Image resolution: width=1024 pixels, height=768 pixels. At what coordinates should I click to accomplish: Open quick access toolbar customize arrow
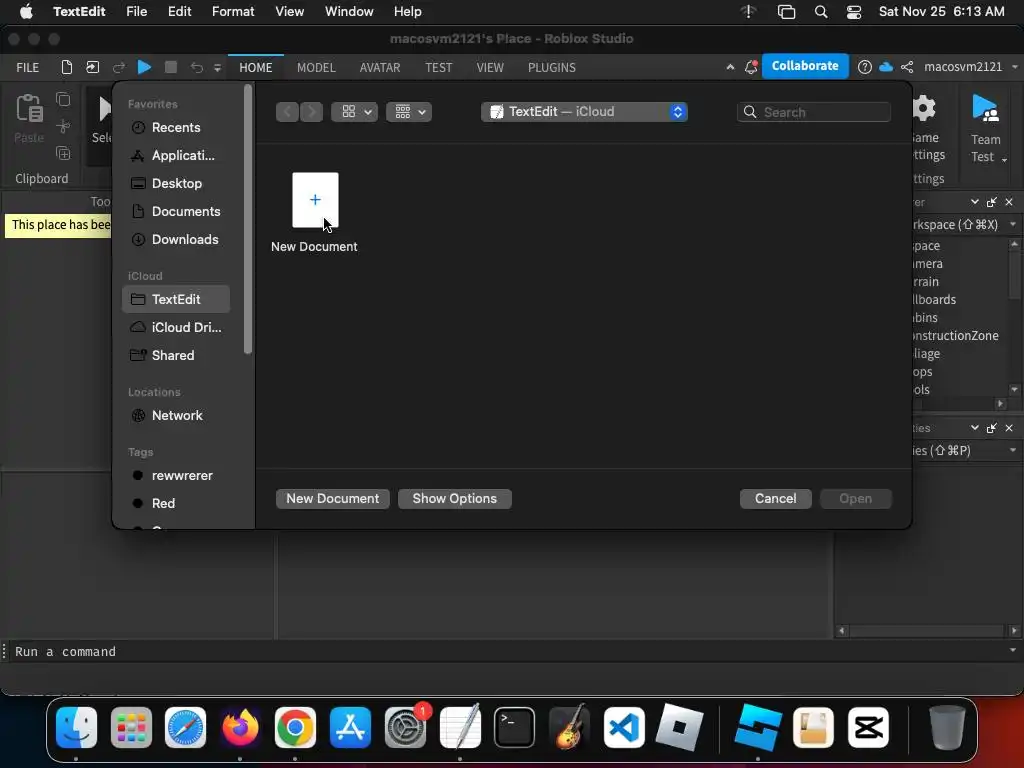pyautogui.click(x=217, y=67)
